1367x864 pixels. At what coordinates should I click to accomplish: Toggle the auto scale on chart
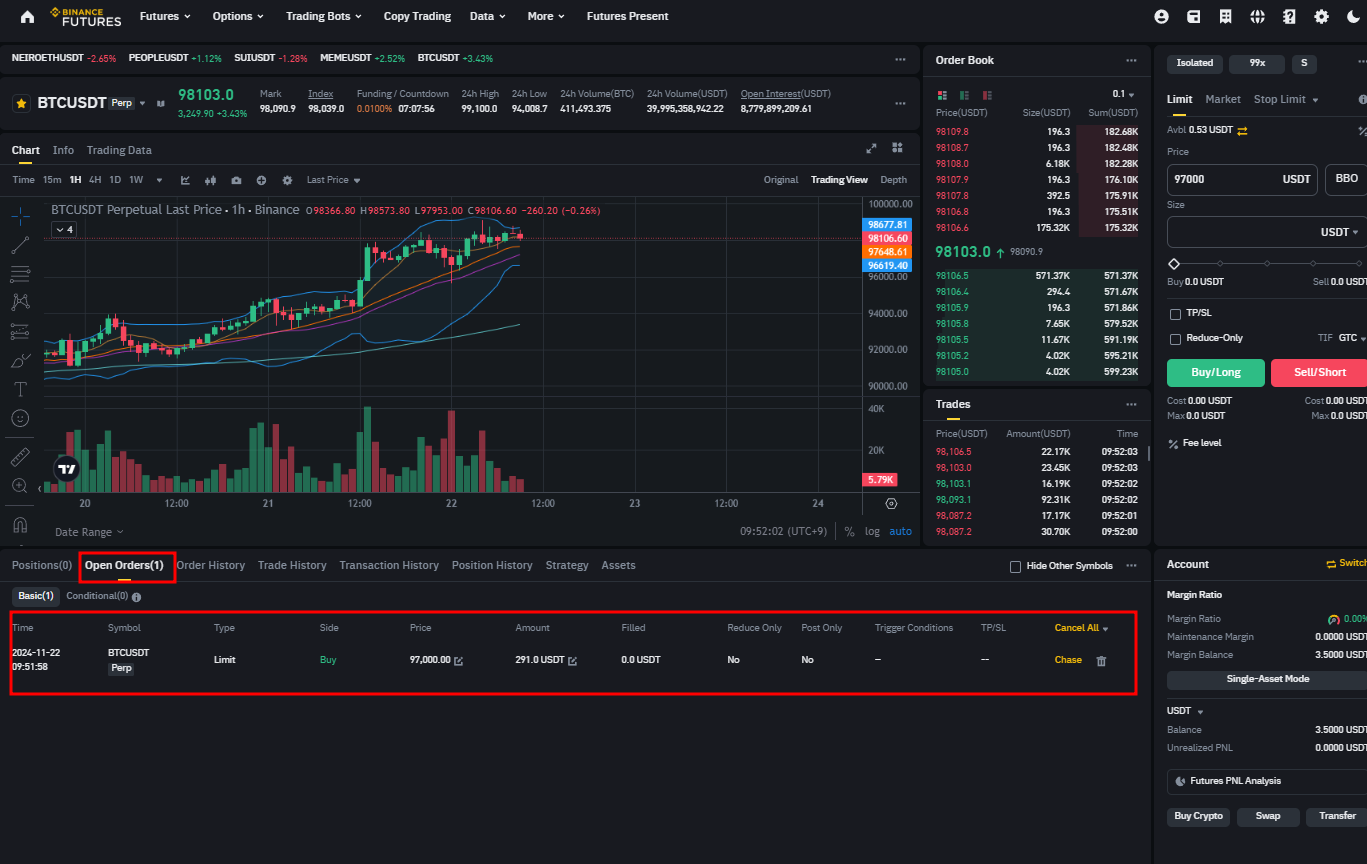tap(901, 531)
